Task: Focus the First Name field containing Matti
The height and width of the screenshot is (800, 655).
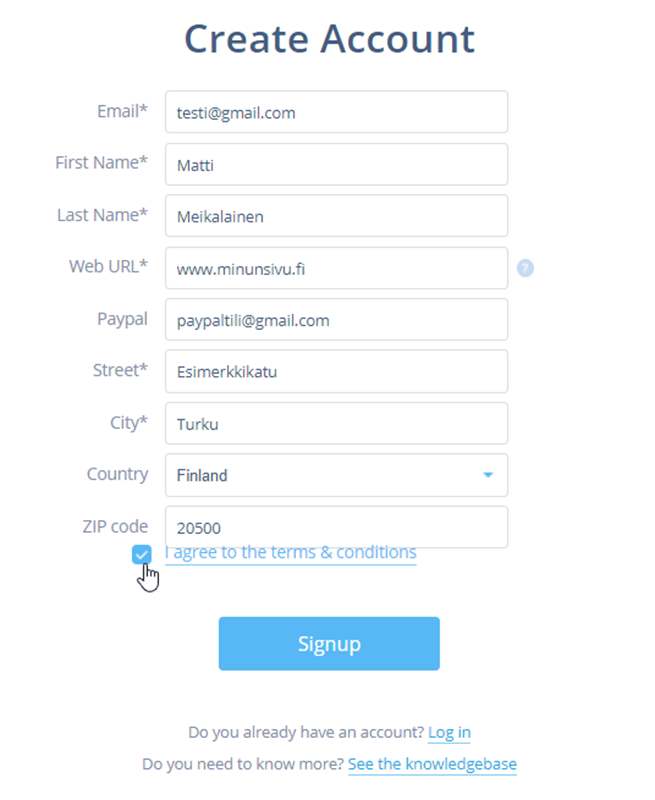Action: tap(336, 164)
